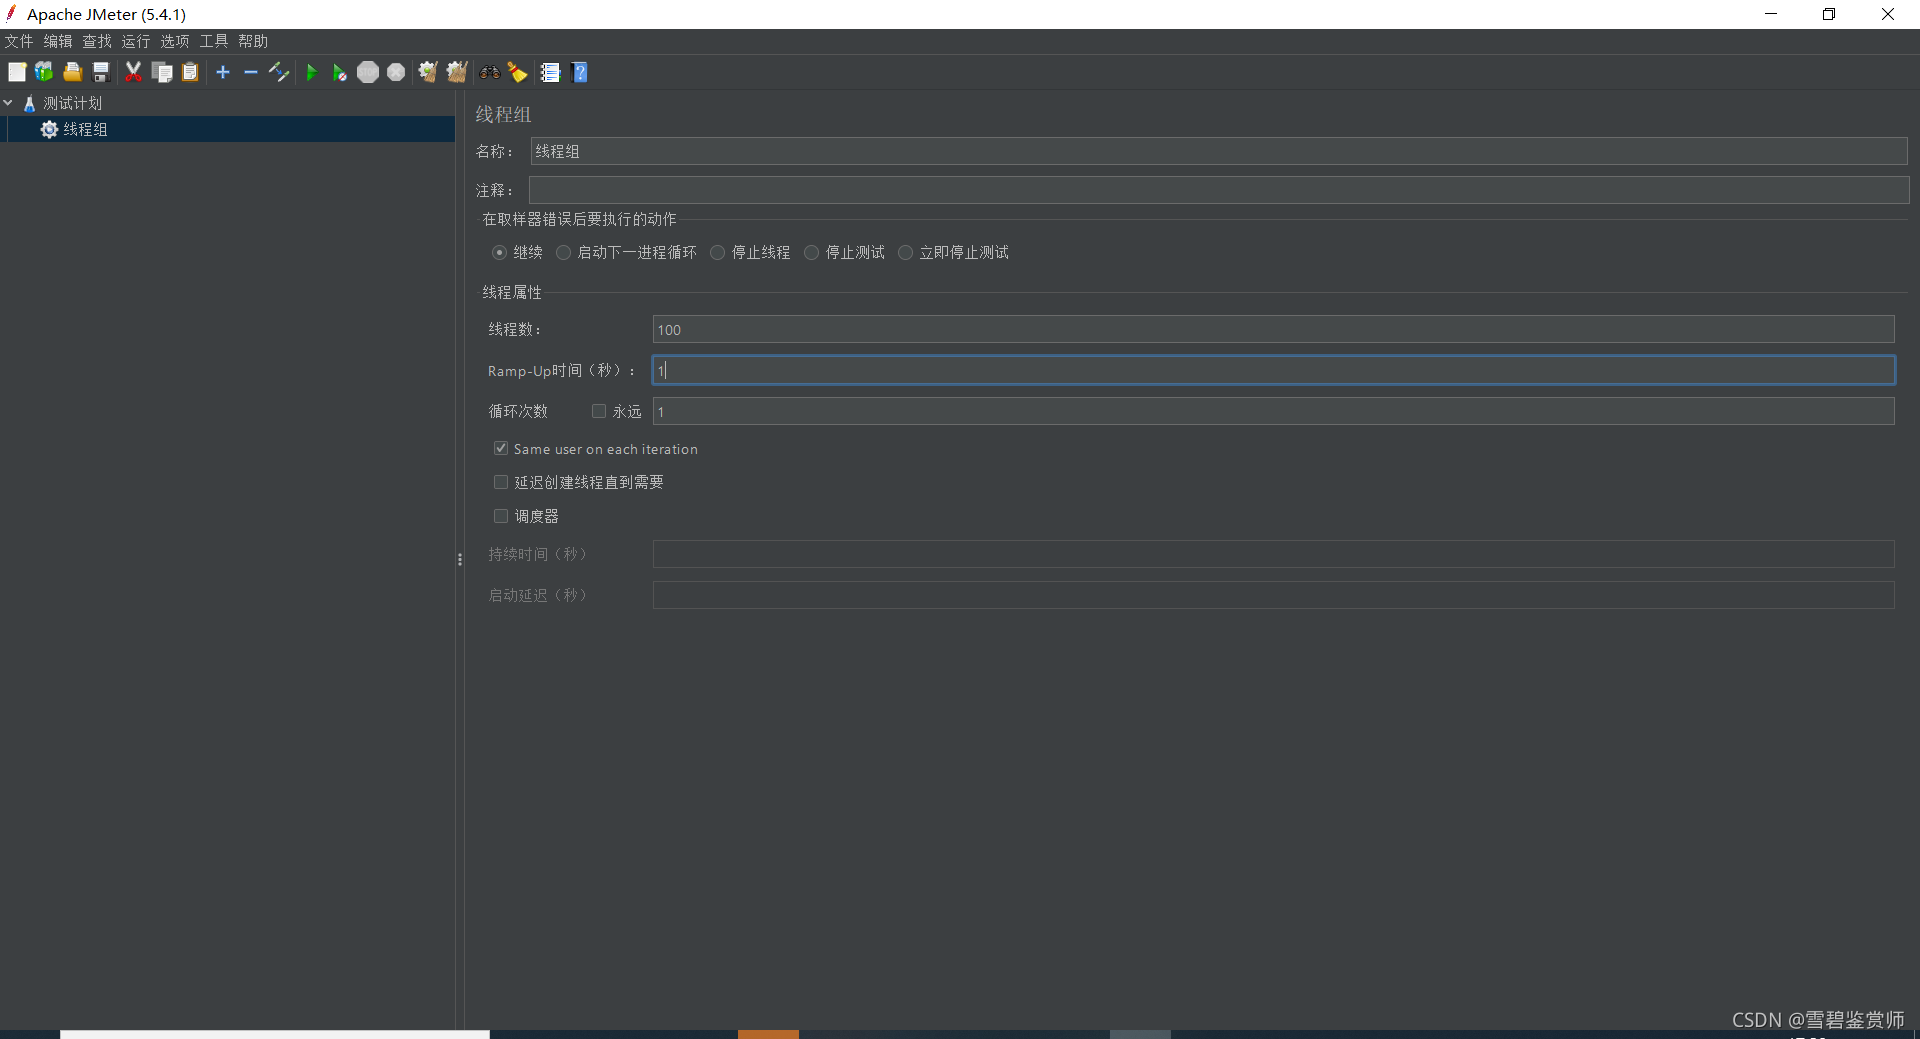Minimize the JMeter window

coord(1771,14)
